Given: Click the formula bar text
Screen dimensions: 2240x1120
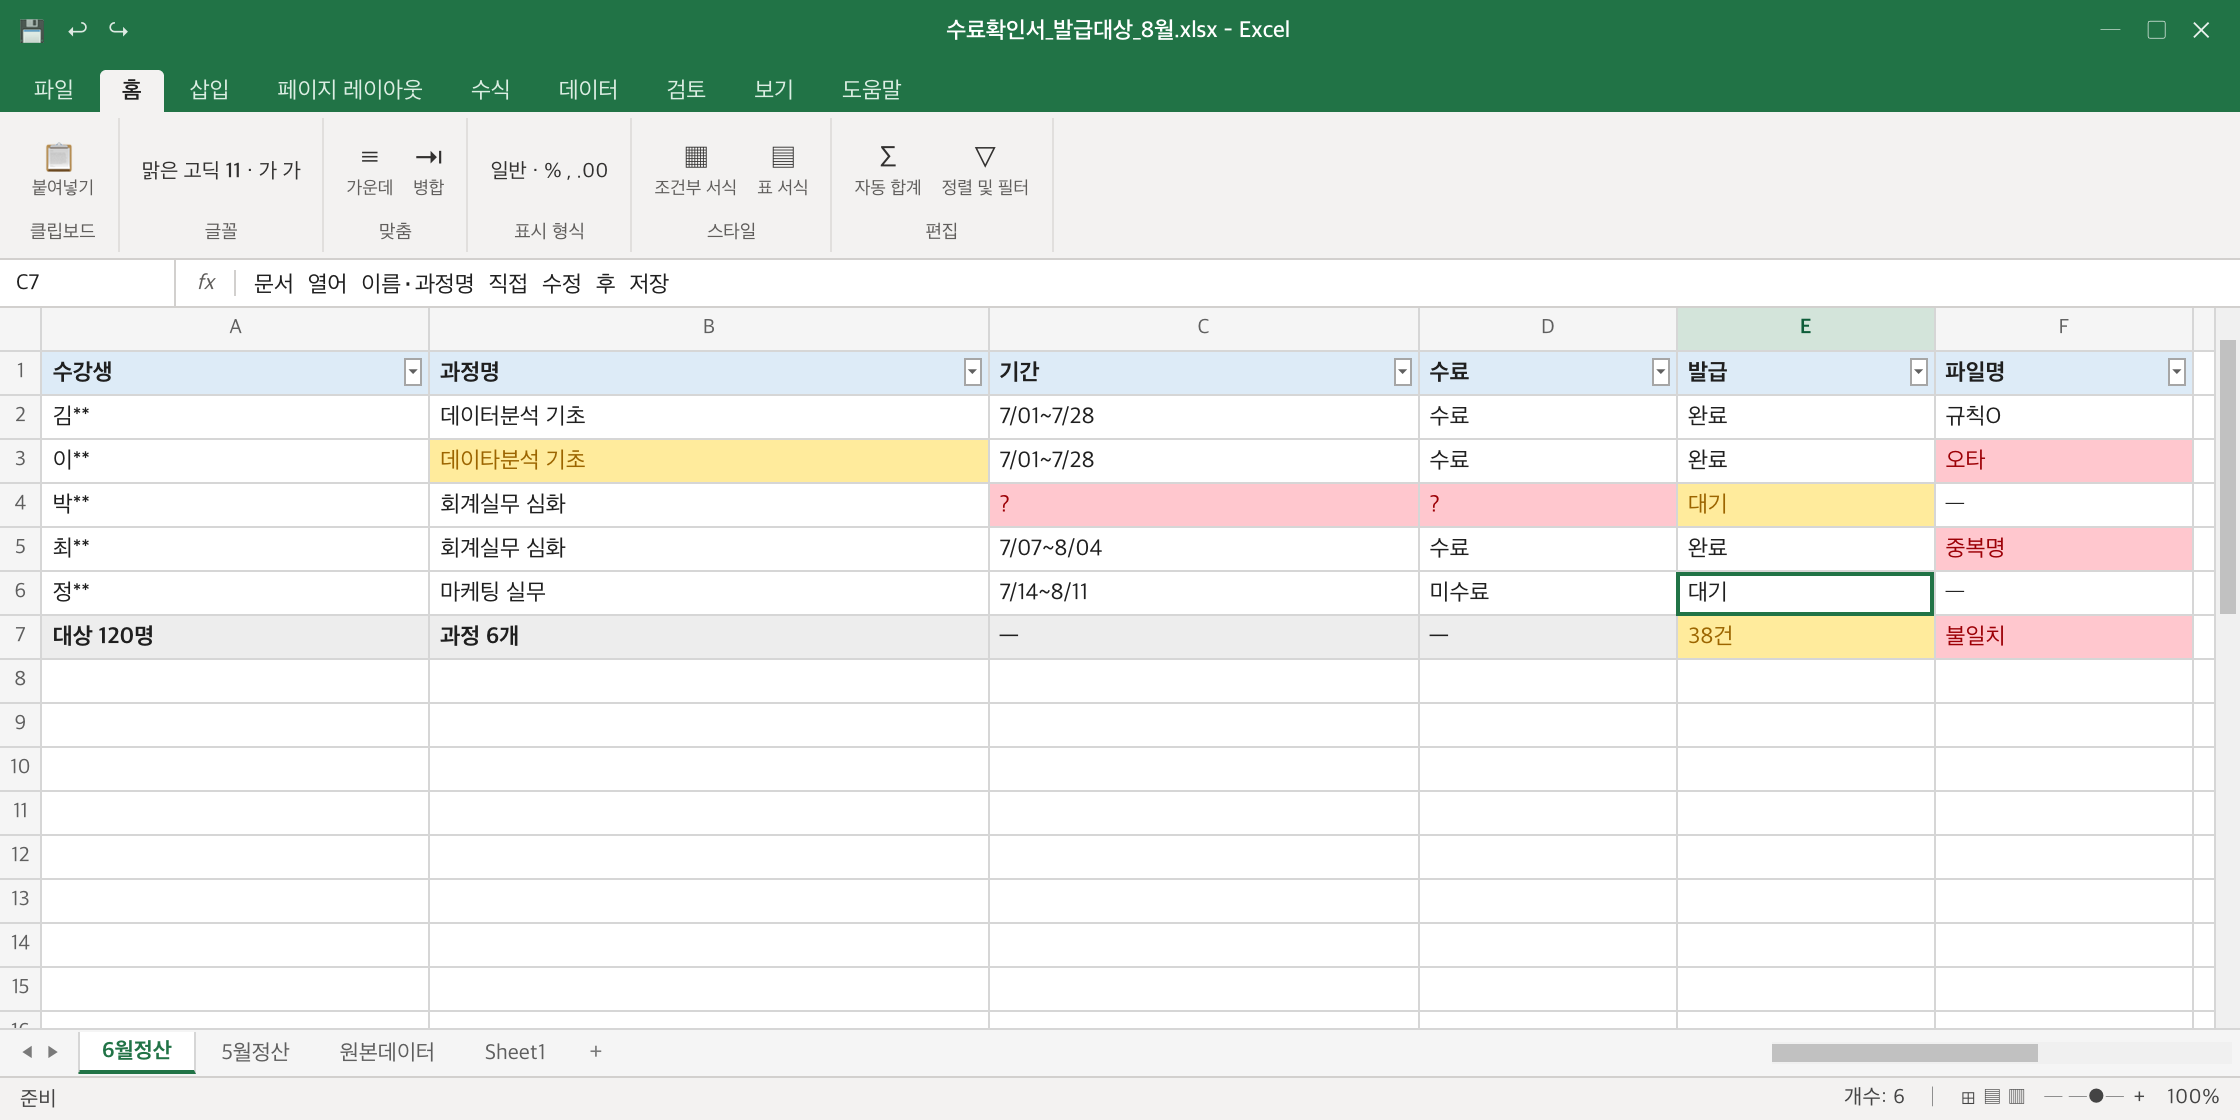Looking at the screenshot, I should click(x=461, y=284).
